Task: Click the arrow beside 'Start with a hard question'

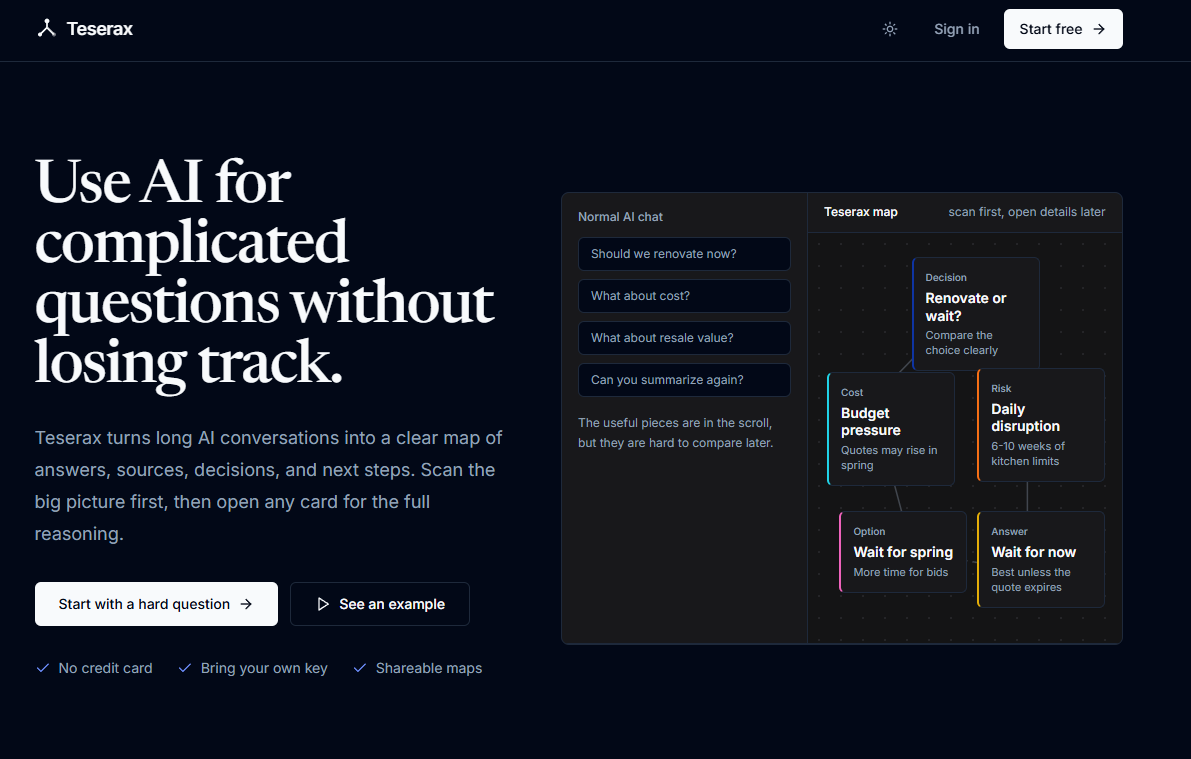Action: pyautogui.click(x=246, y=604)
